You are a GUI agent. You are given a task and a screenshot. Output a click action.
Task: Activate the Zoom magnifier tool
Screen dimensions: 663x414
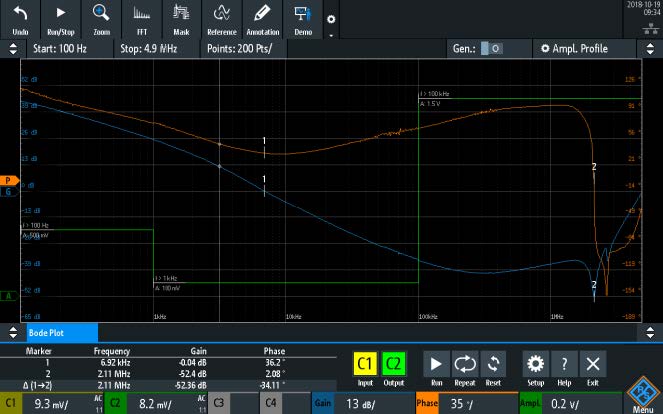pos(101,18)
